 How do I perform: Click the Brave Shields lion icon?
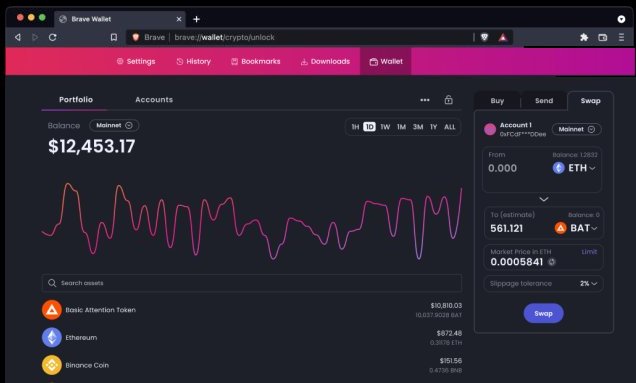[484, 37]
